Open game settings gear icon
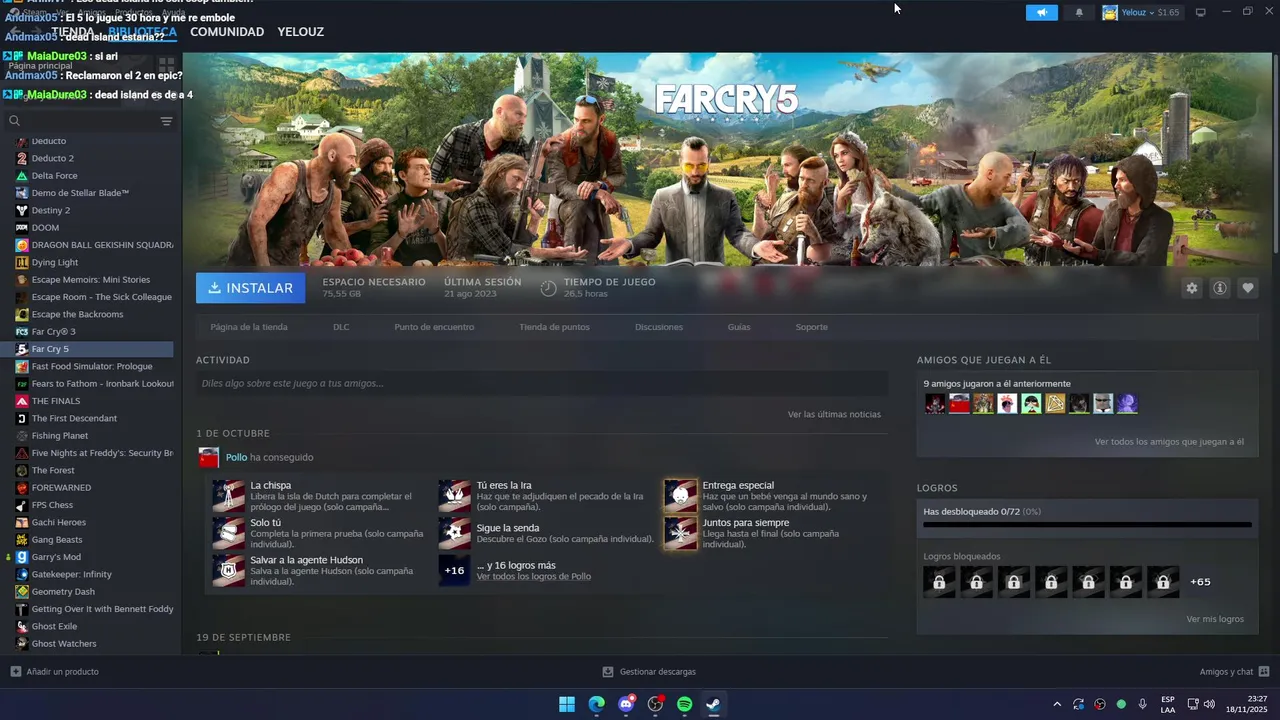1280x720 pixels. point(1191,288)
